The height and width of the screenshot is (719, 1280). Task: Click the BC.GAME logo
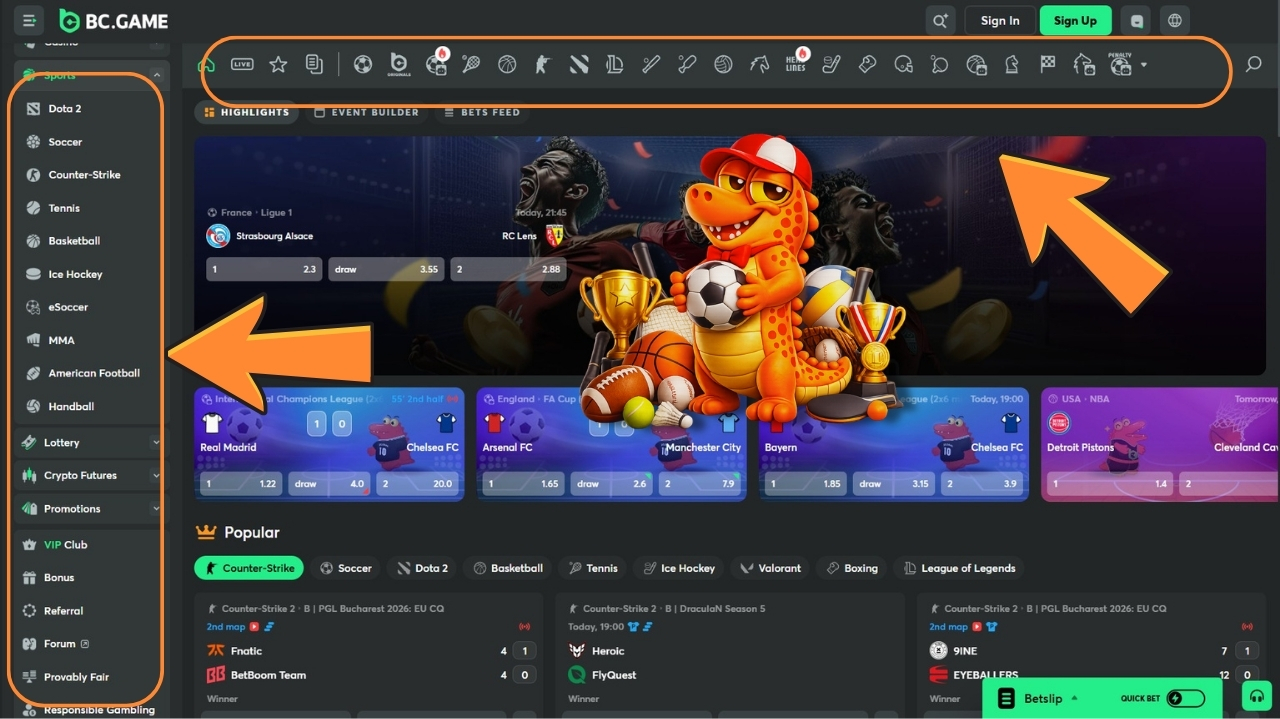pyautogui.click(x=113, y=21)
